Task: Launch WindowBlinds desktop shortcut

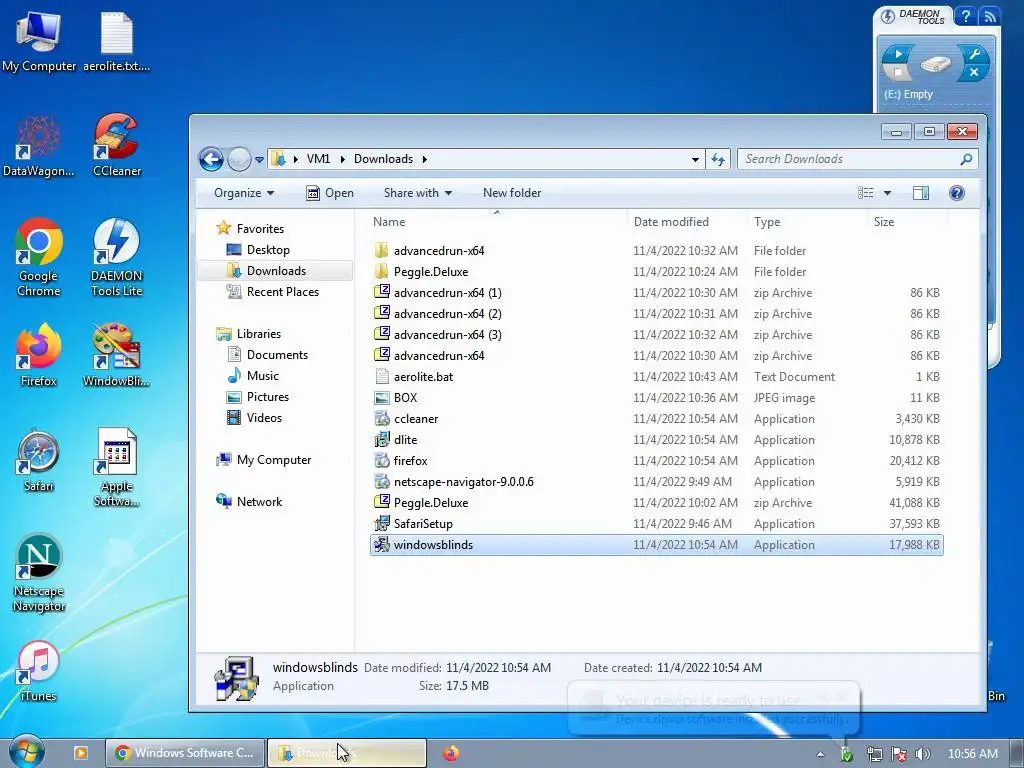Action: 116,355
